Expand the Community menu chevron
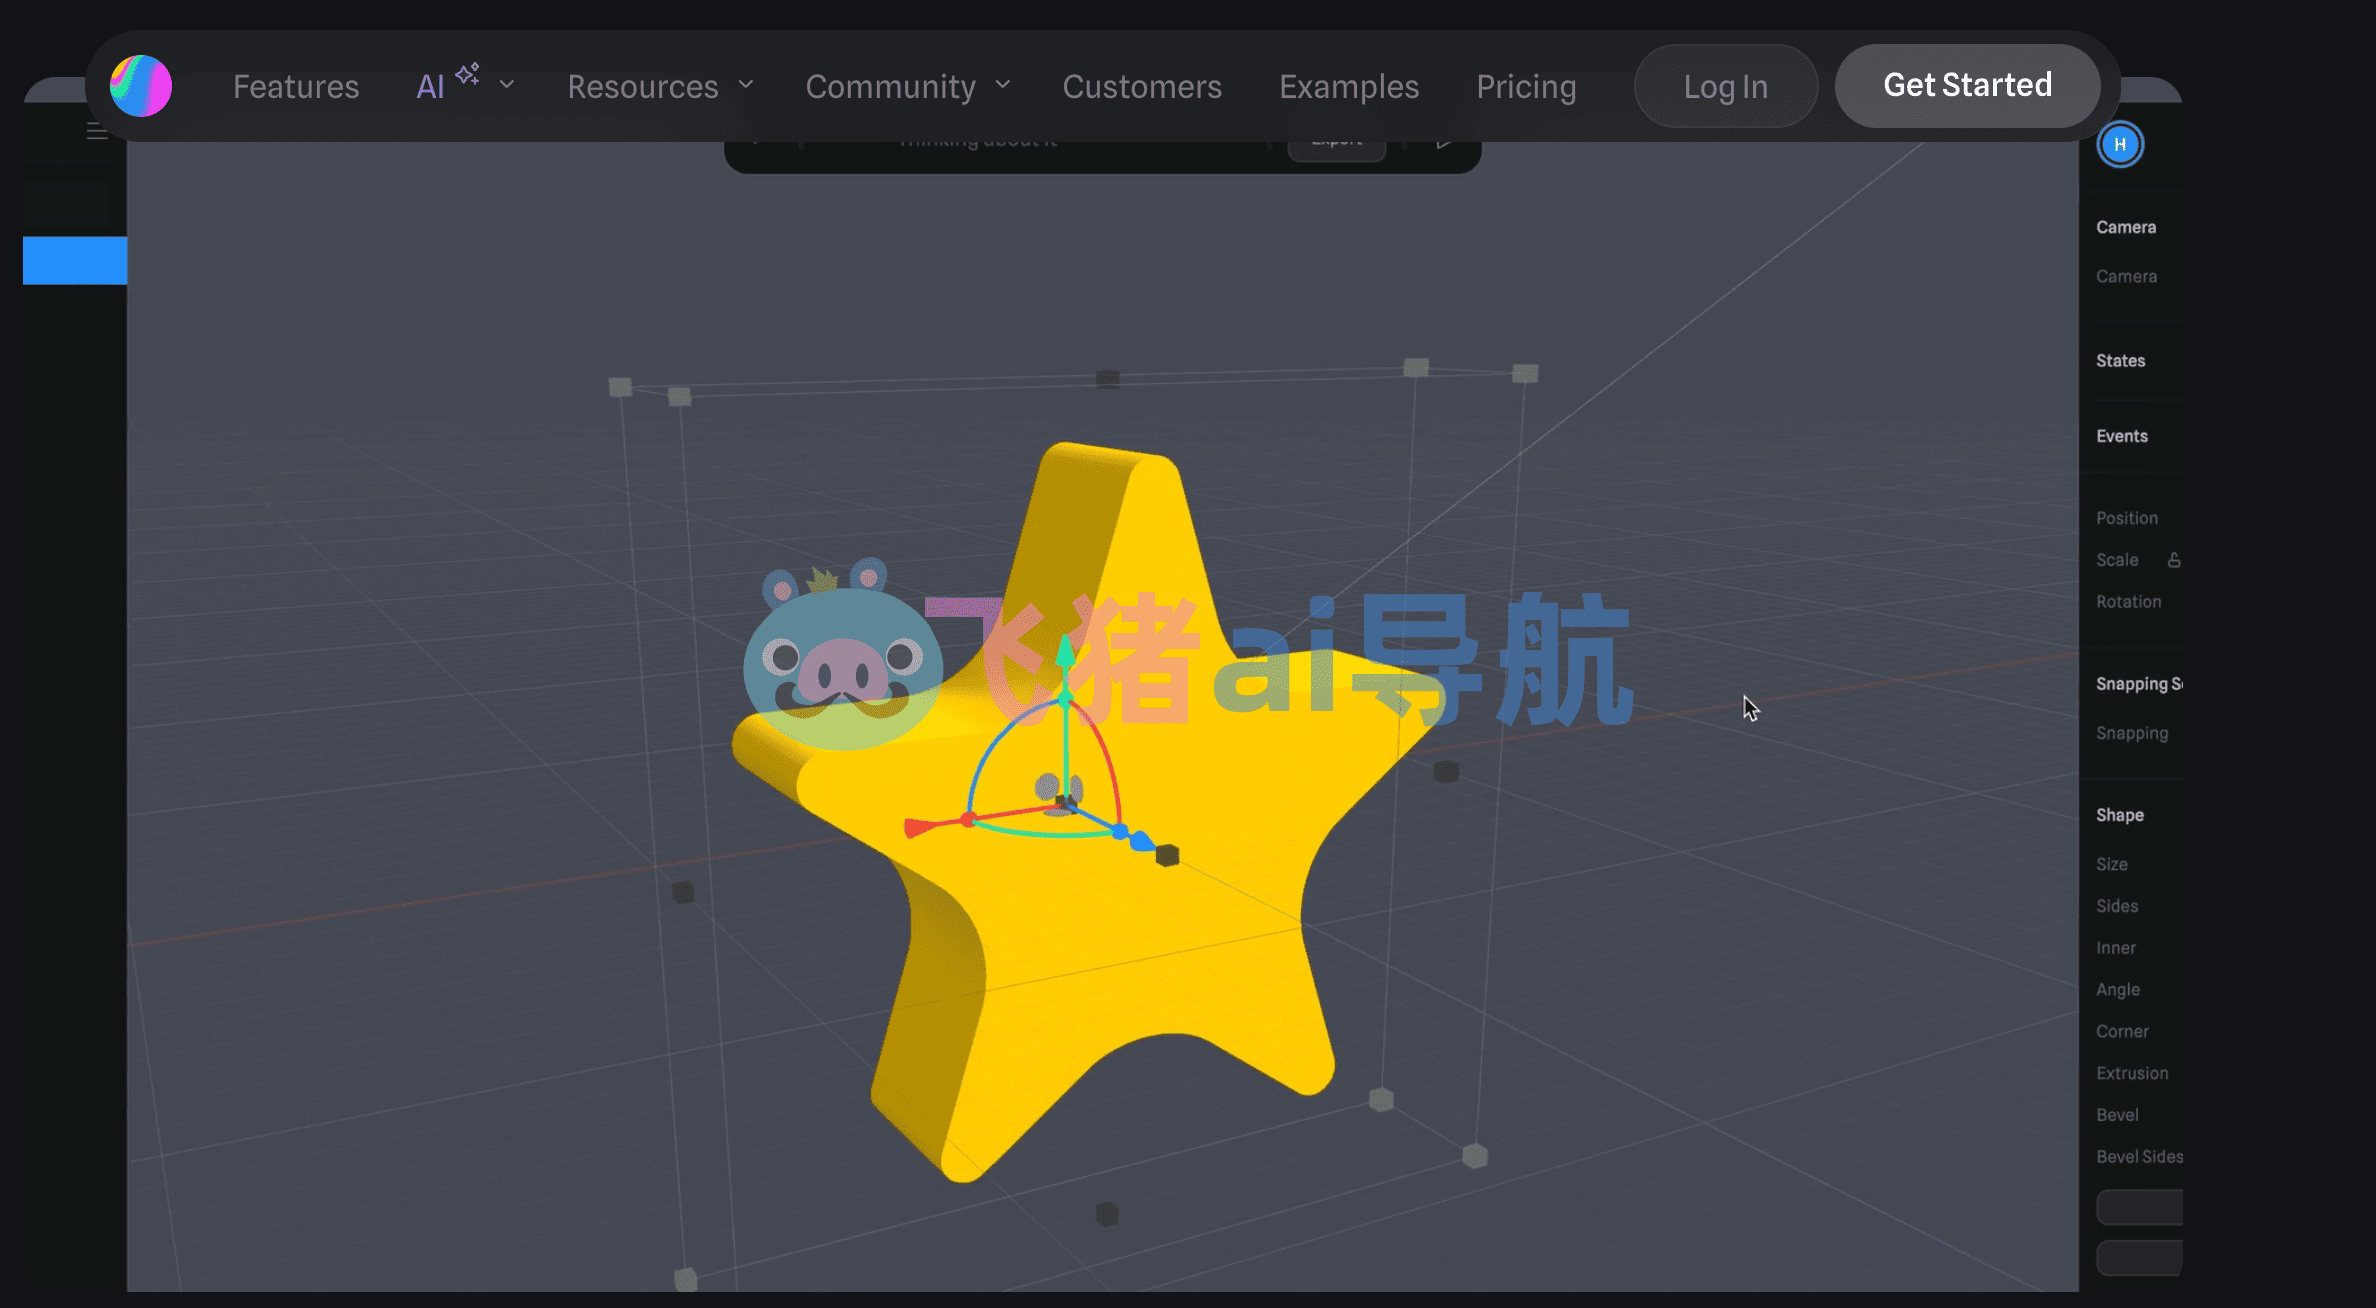Viewport: 2376px width, 1308px height. (x=1003, y=85)
